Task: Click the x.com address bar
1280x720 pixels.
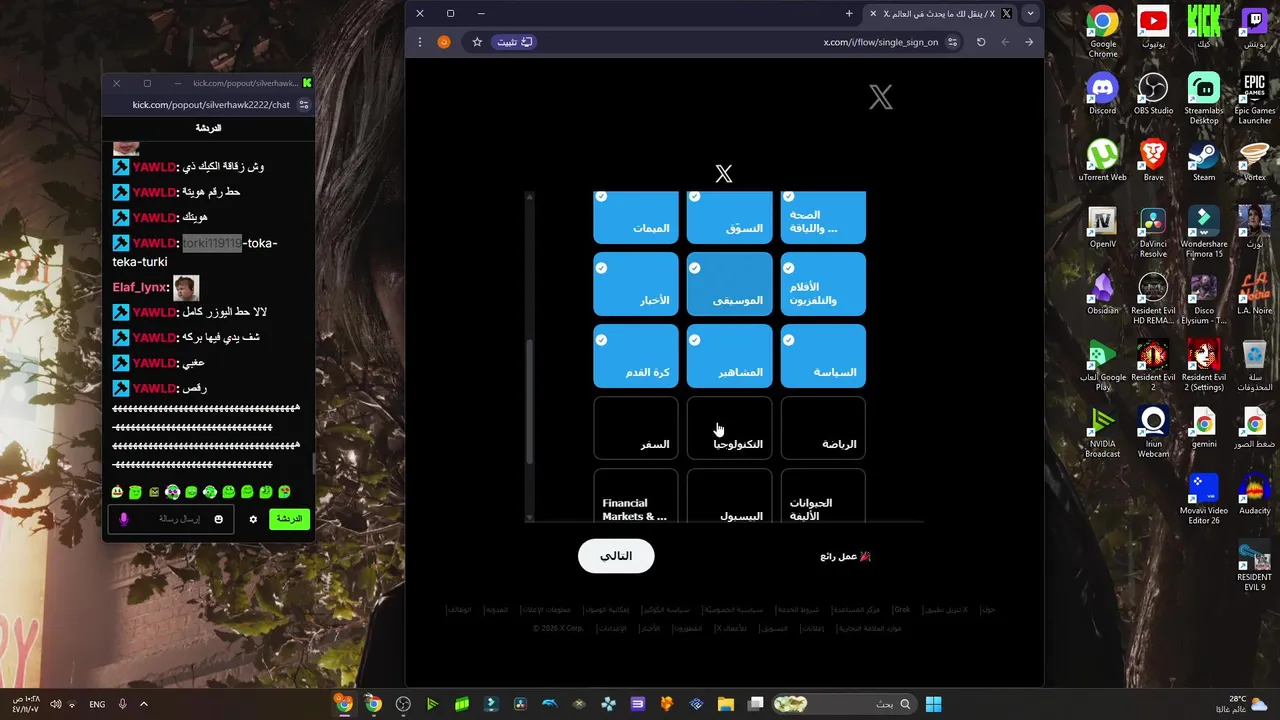Action: click(750, 42)
